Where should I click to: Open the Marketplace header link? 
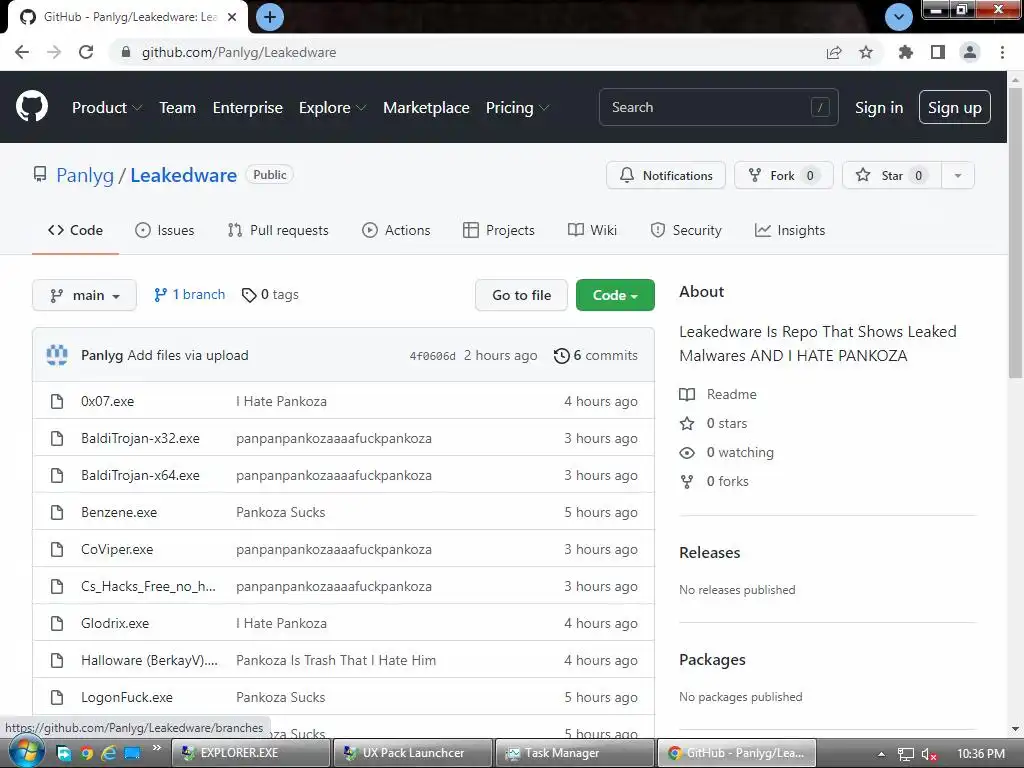(x=426, y=108)
